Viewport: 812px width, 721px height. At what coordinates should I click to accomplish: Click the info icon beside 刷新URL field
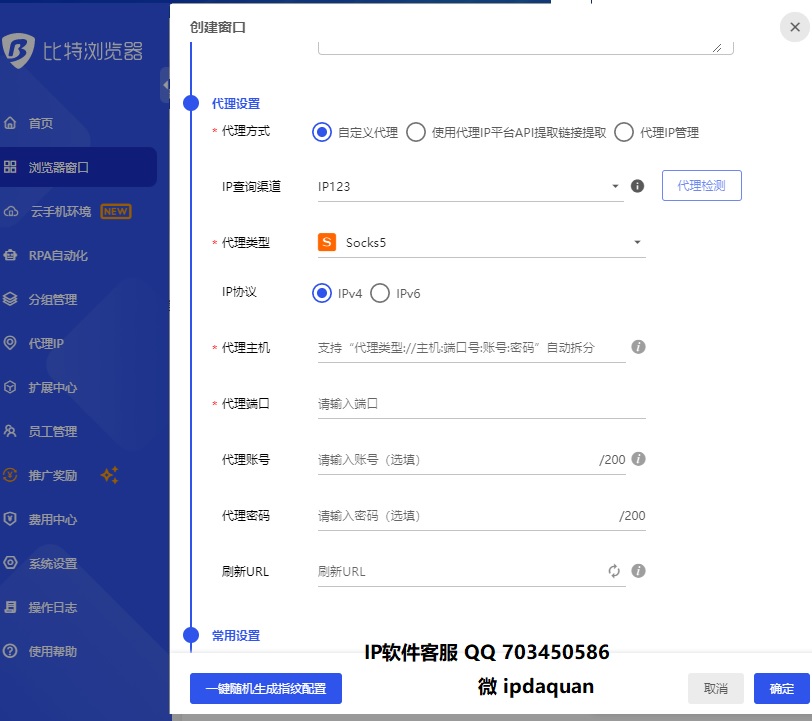(x=638, y=571)
